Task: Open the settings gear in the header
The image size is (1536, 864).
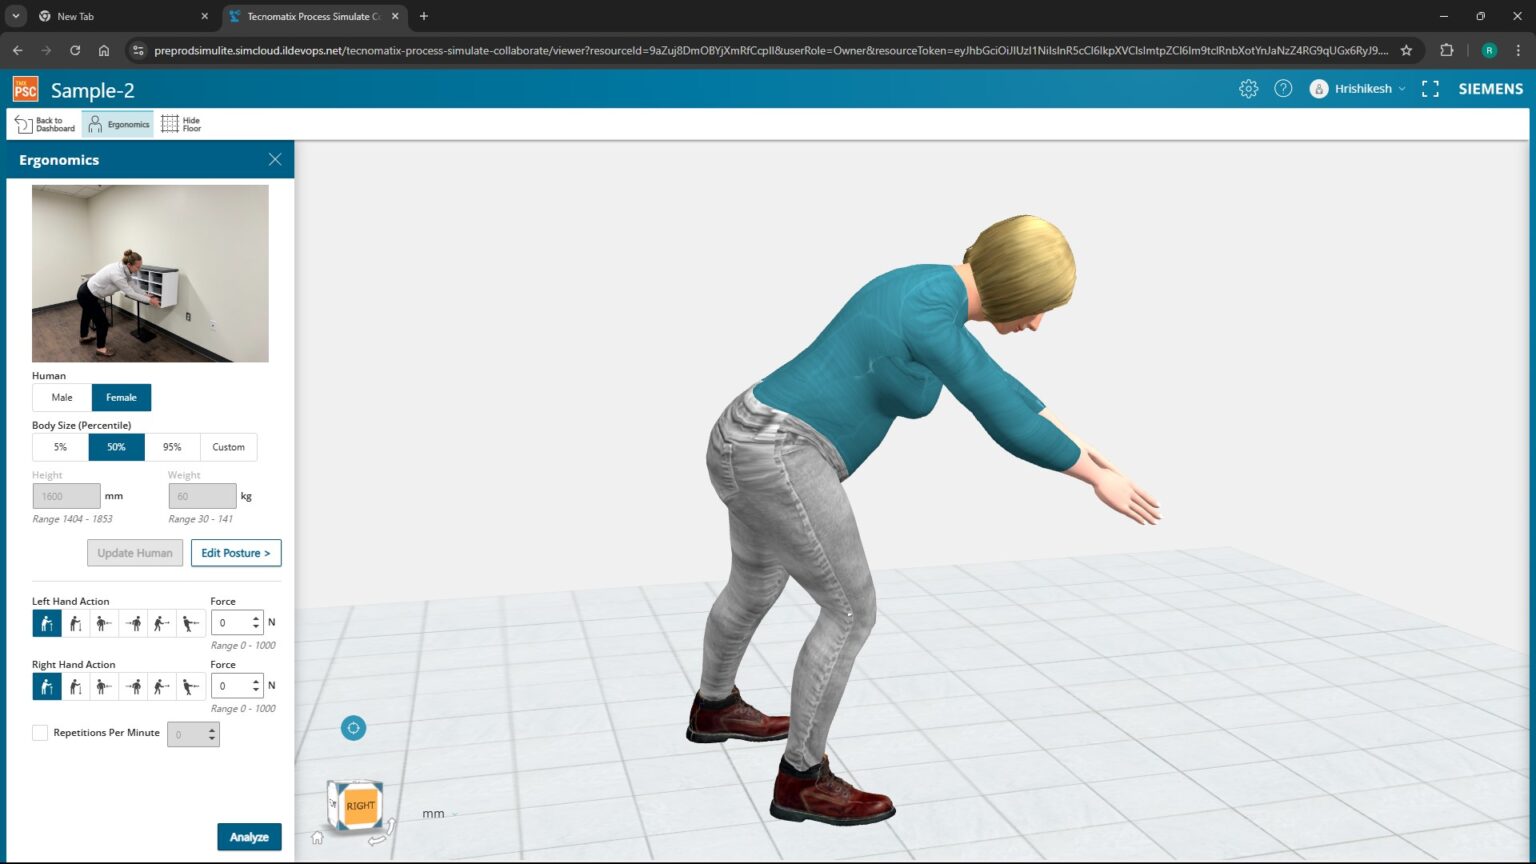Action: coord(1248,89)
